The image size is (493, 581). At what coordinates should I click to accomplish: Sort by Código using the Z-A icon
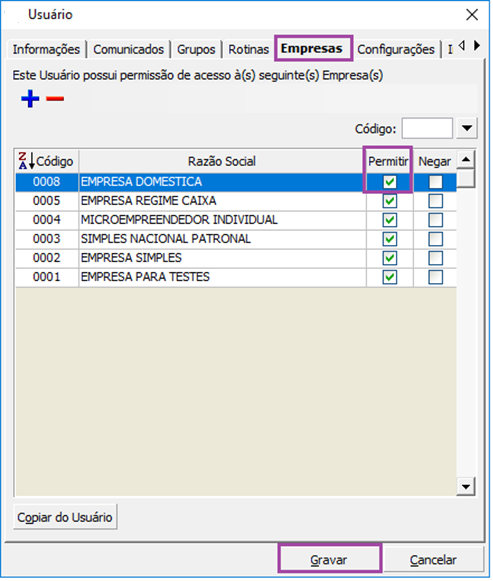pyautogui.click(x=27, y=161)
